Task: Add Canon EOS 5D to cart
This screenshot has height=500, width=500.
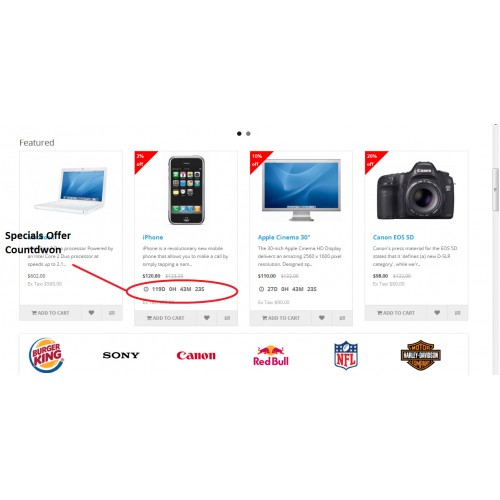Action: 396,313
